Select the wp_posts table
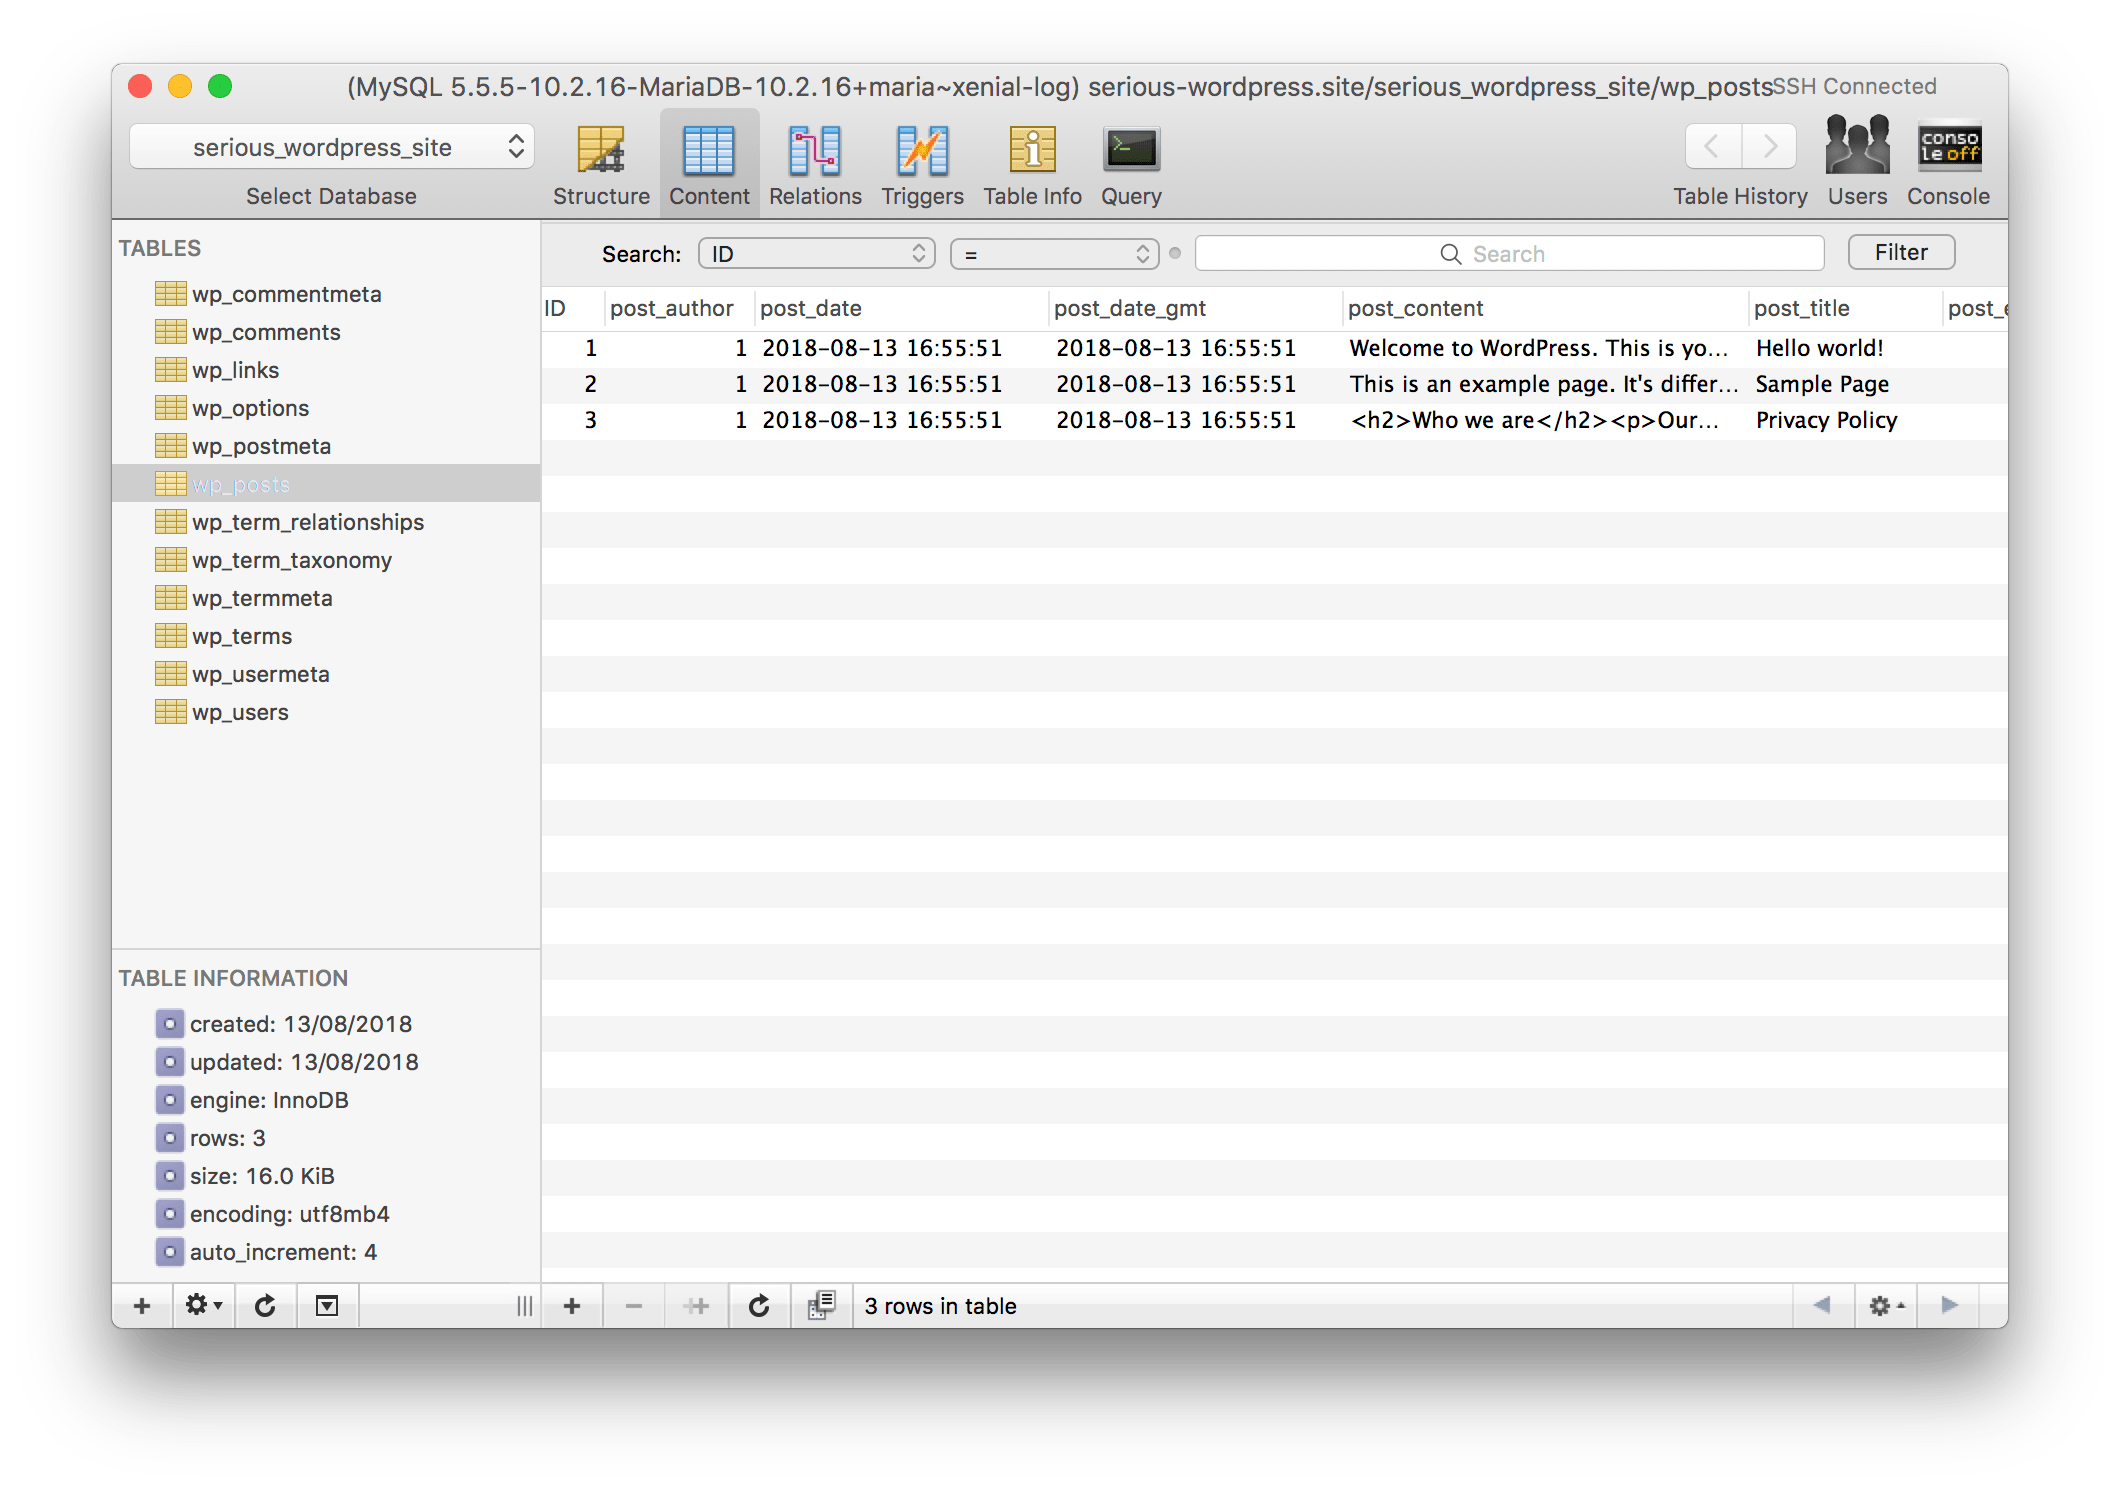The height and width of the screenshot is (1488, 2120). click(326, 484)
